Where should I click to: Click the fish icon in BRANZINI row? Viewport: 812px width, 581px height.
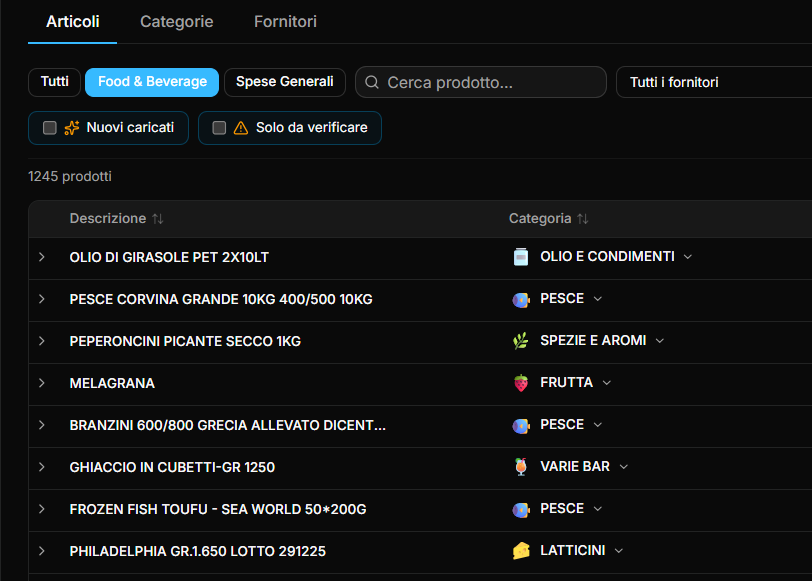tap(520, 425)
